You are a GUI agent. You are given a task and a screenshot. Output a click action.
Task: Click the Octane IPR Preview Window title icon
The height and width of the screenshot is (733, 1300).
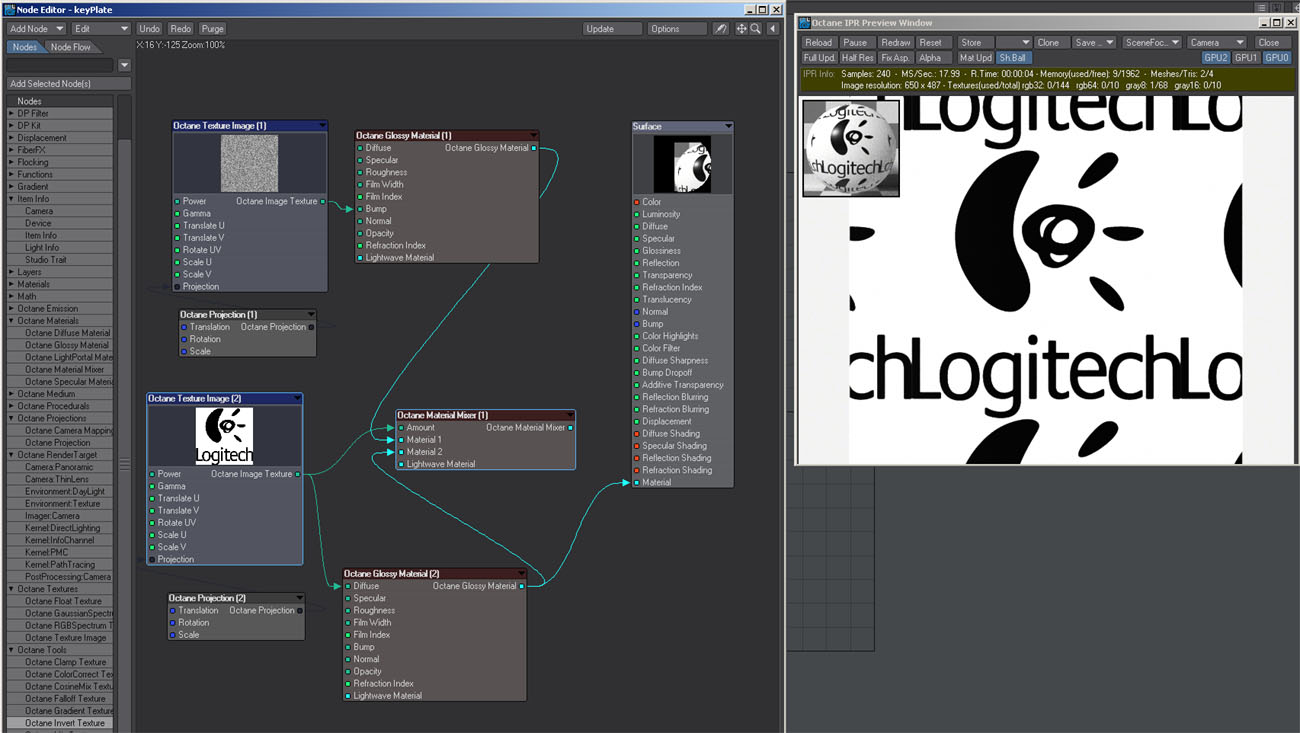click(804, 23)
